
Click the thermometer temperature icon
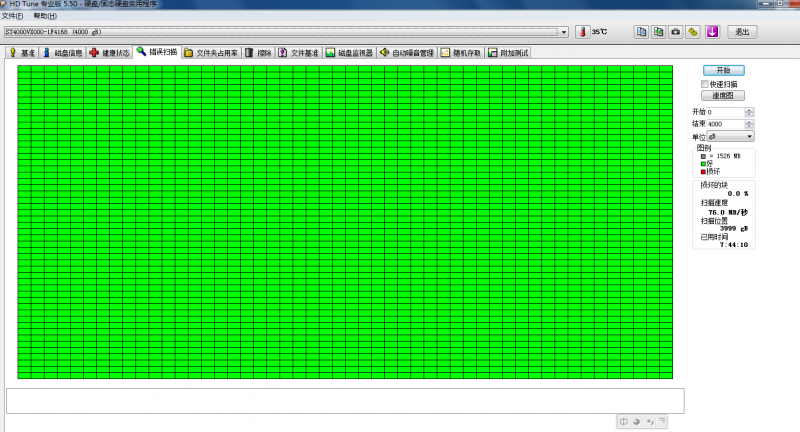[x=582, y=32]
